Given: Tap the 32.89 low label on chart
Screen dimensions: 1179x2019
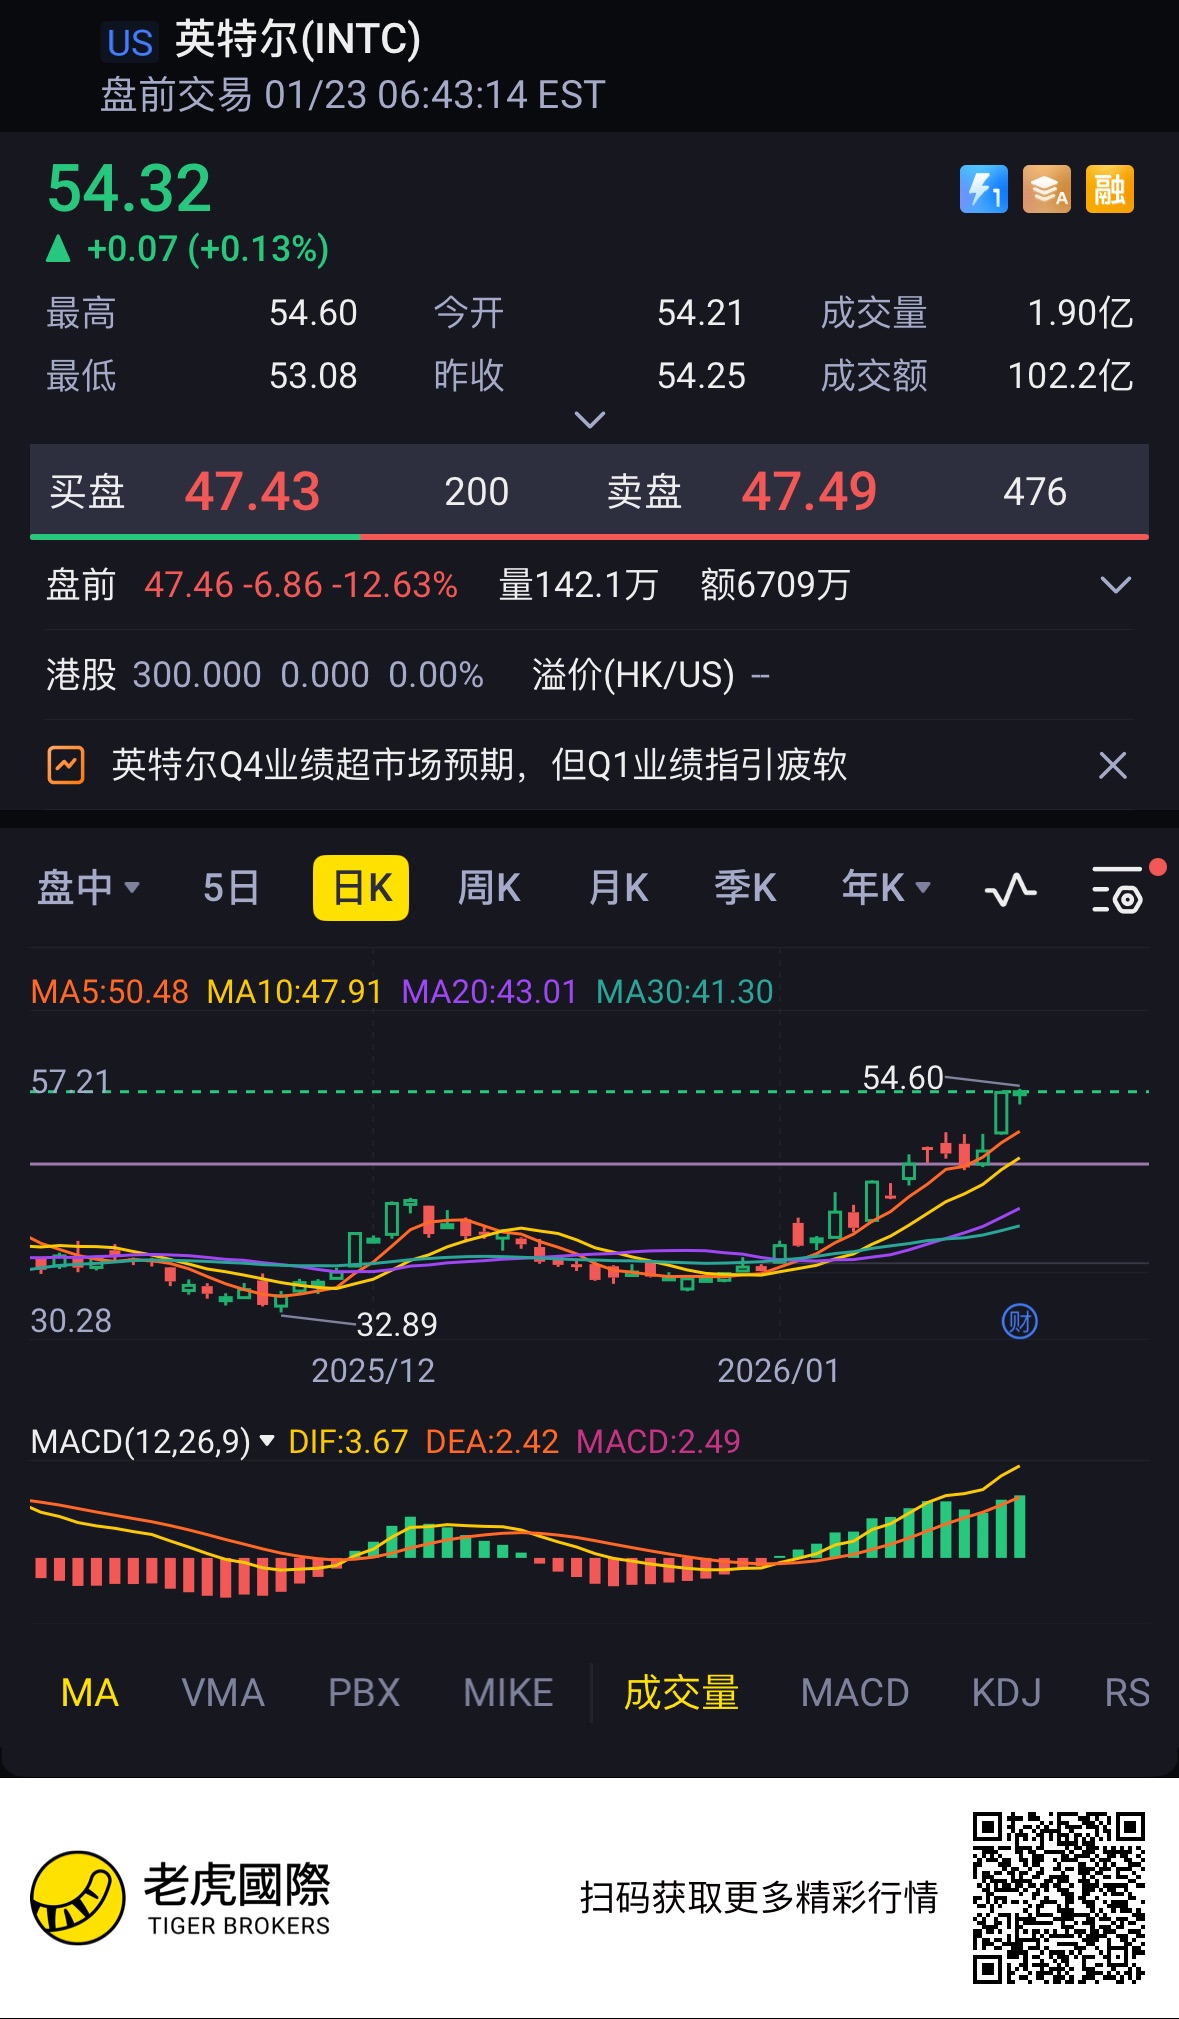Looking at the screenshot, I should click(x=397, y=1324).
